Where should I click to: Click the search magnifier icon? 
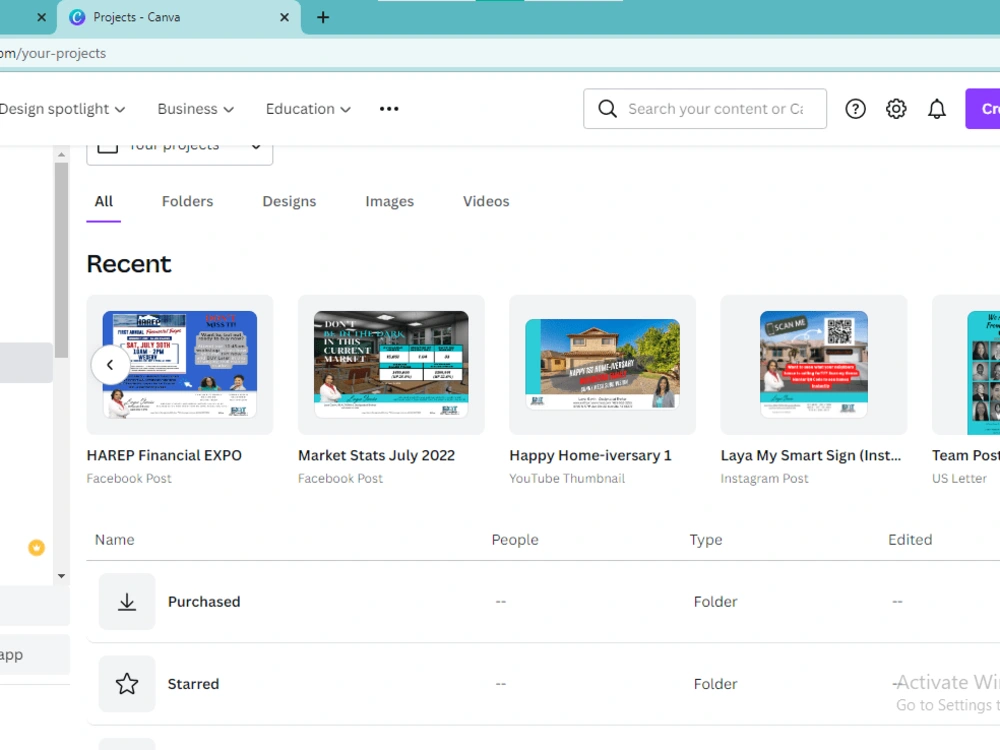coord(607,109)
